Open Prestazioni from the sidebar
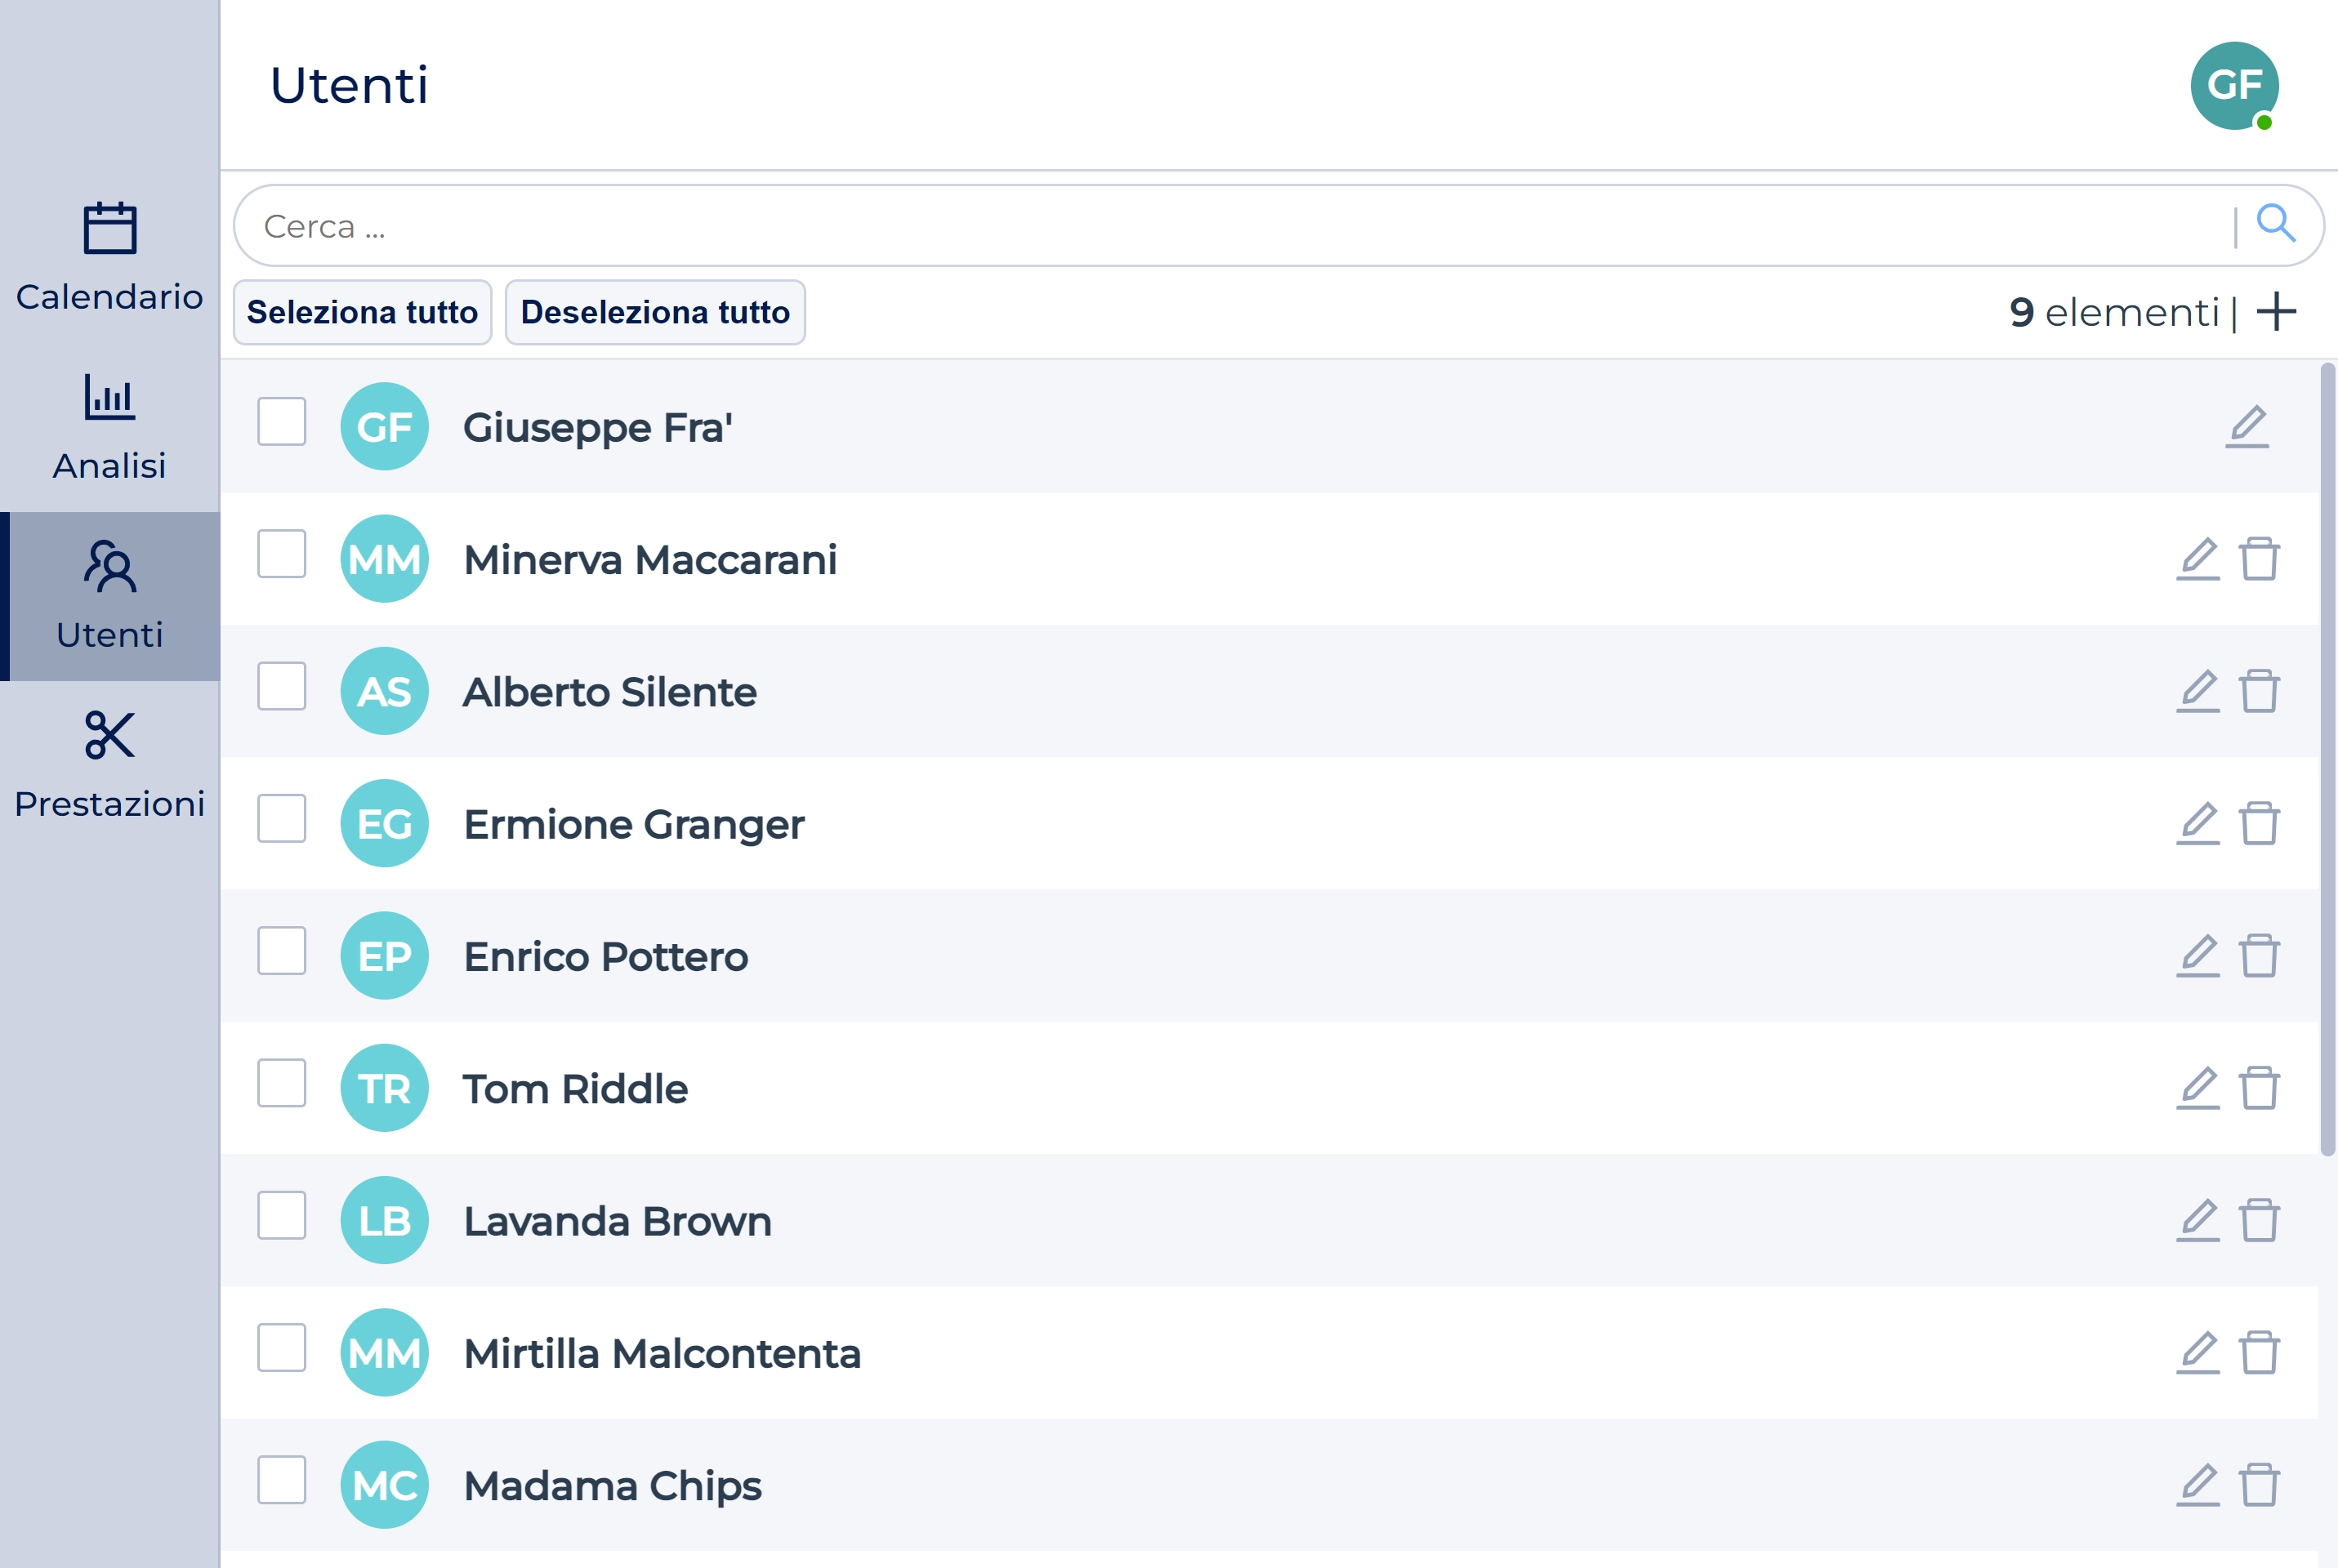Viewport: 2338px width, 1568px height. tap(109, 765)
